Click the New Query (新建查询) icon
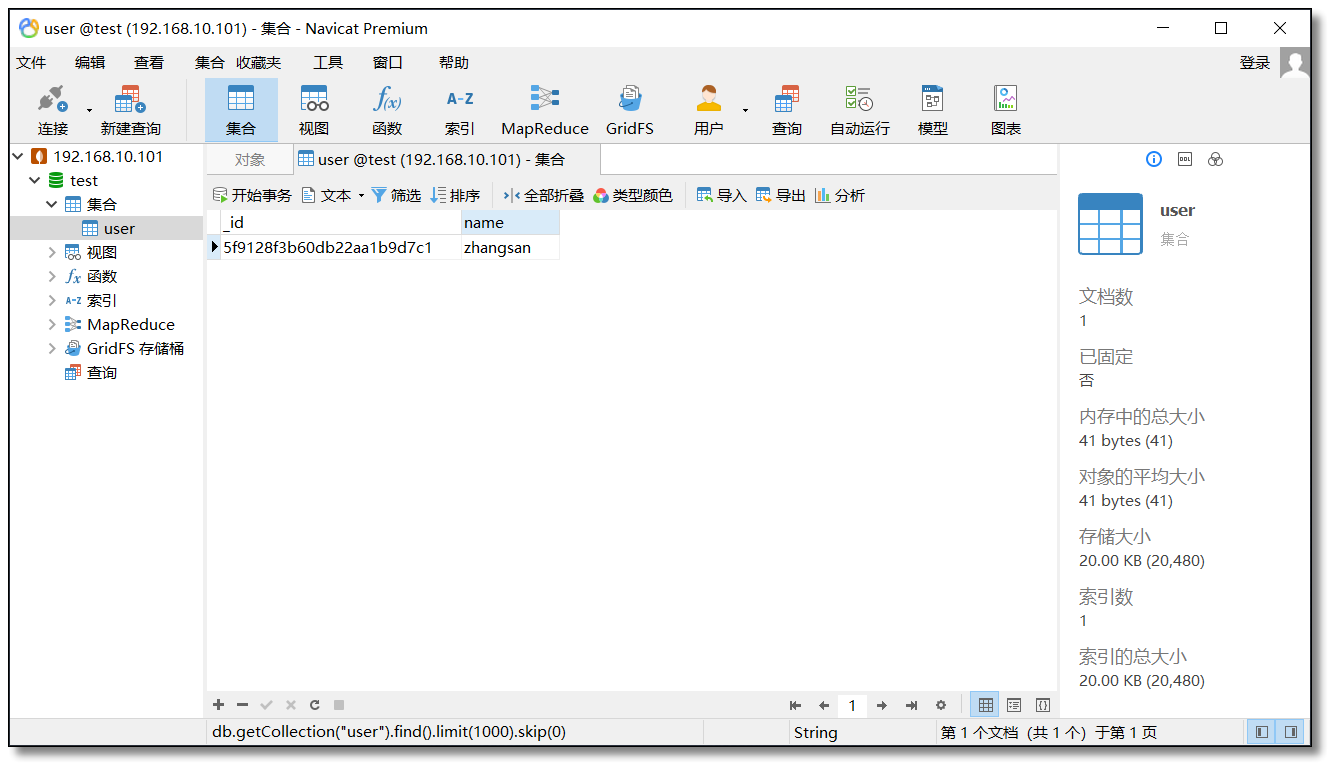This screenshot has height=763, width=1328. [x=130, y=110]
